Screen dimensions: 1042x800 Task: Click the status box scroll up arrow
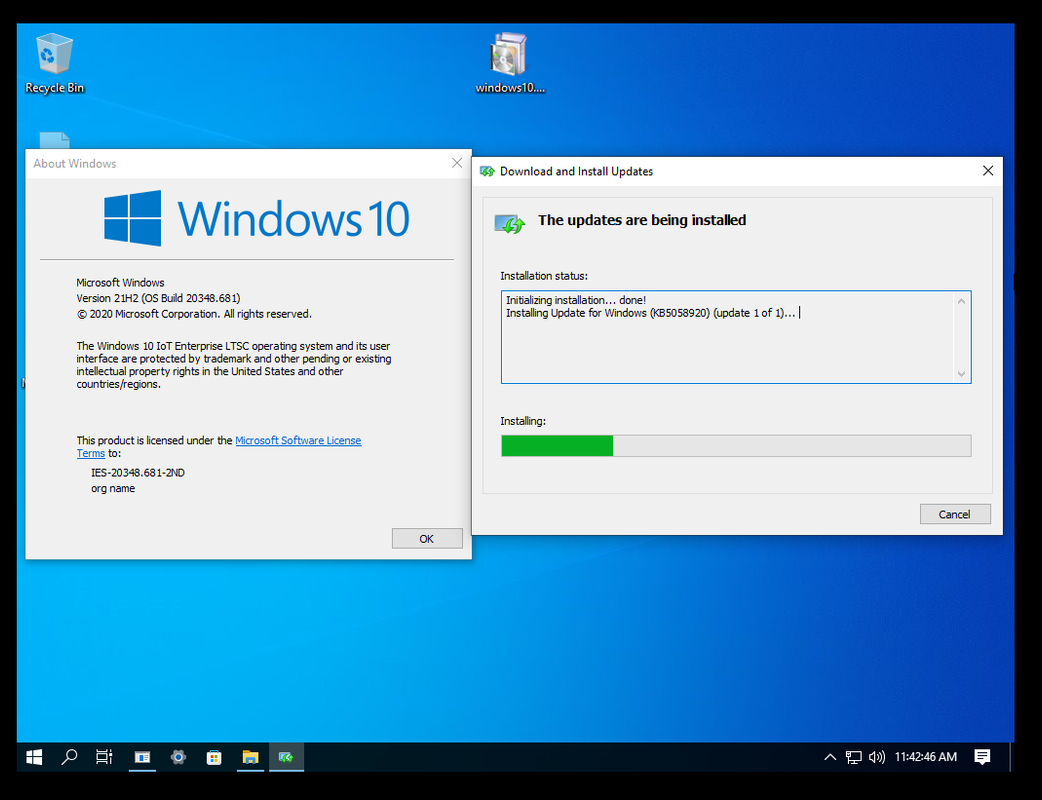[x=962, y=301]
